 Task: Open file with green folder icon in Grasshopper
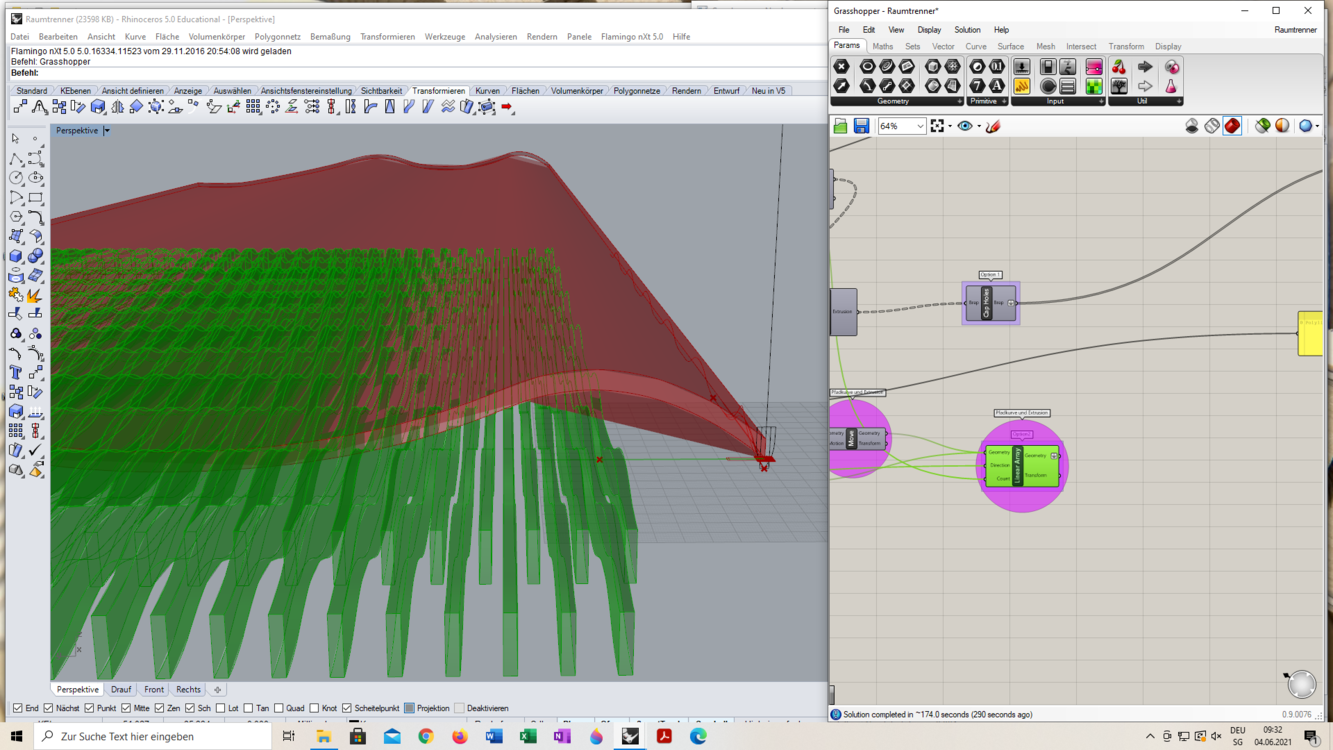pyautogui.click(x=840, y=126)
